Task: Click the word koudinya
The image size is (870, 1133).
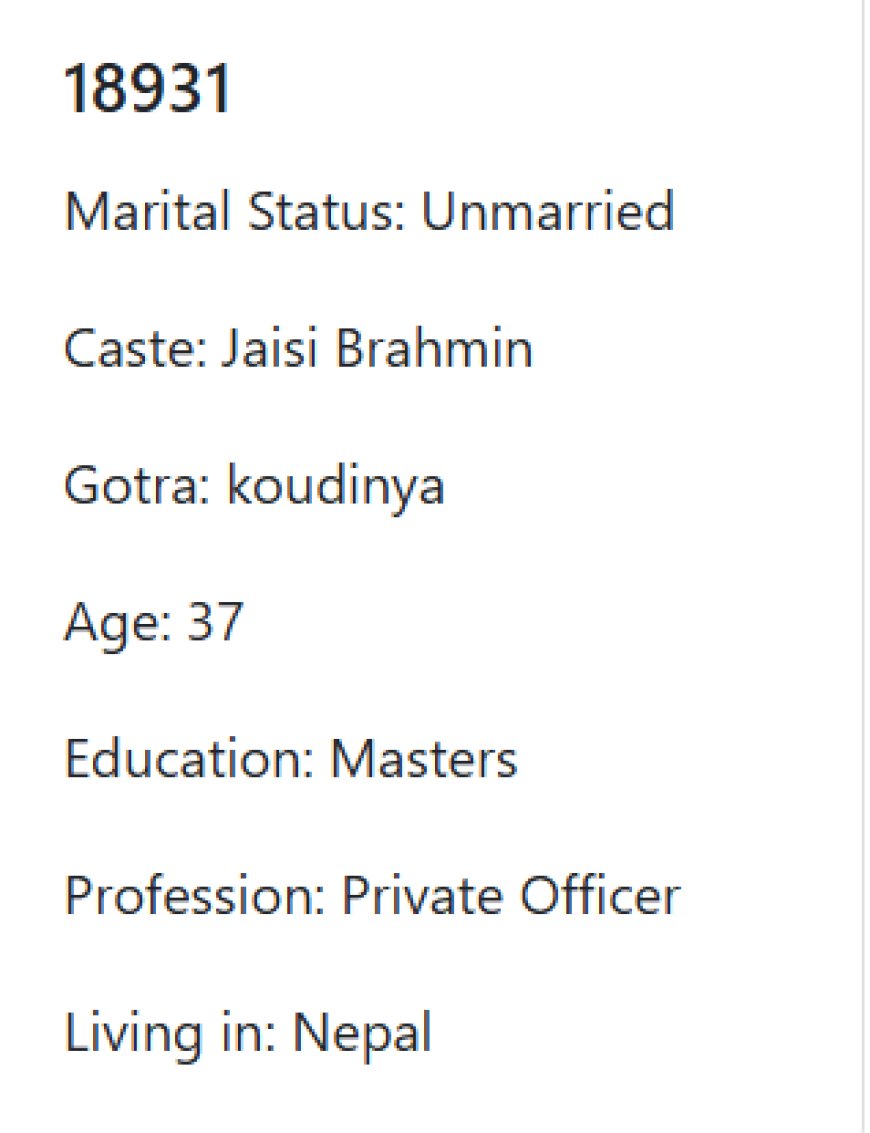Action: coord(335,486)
